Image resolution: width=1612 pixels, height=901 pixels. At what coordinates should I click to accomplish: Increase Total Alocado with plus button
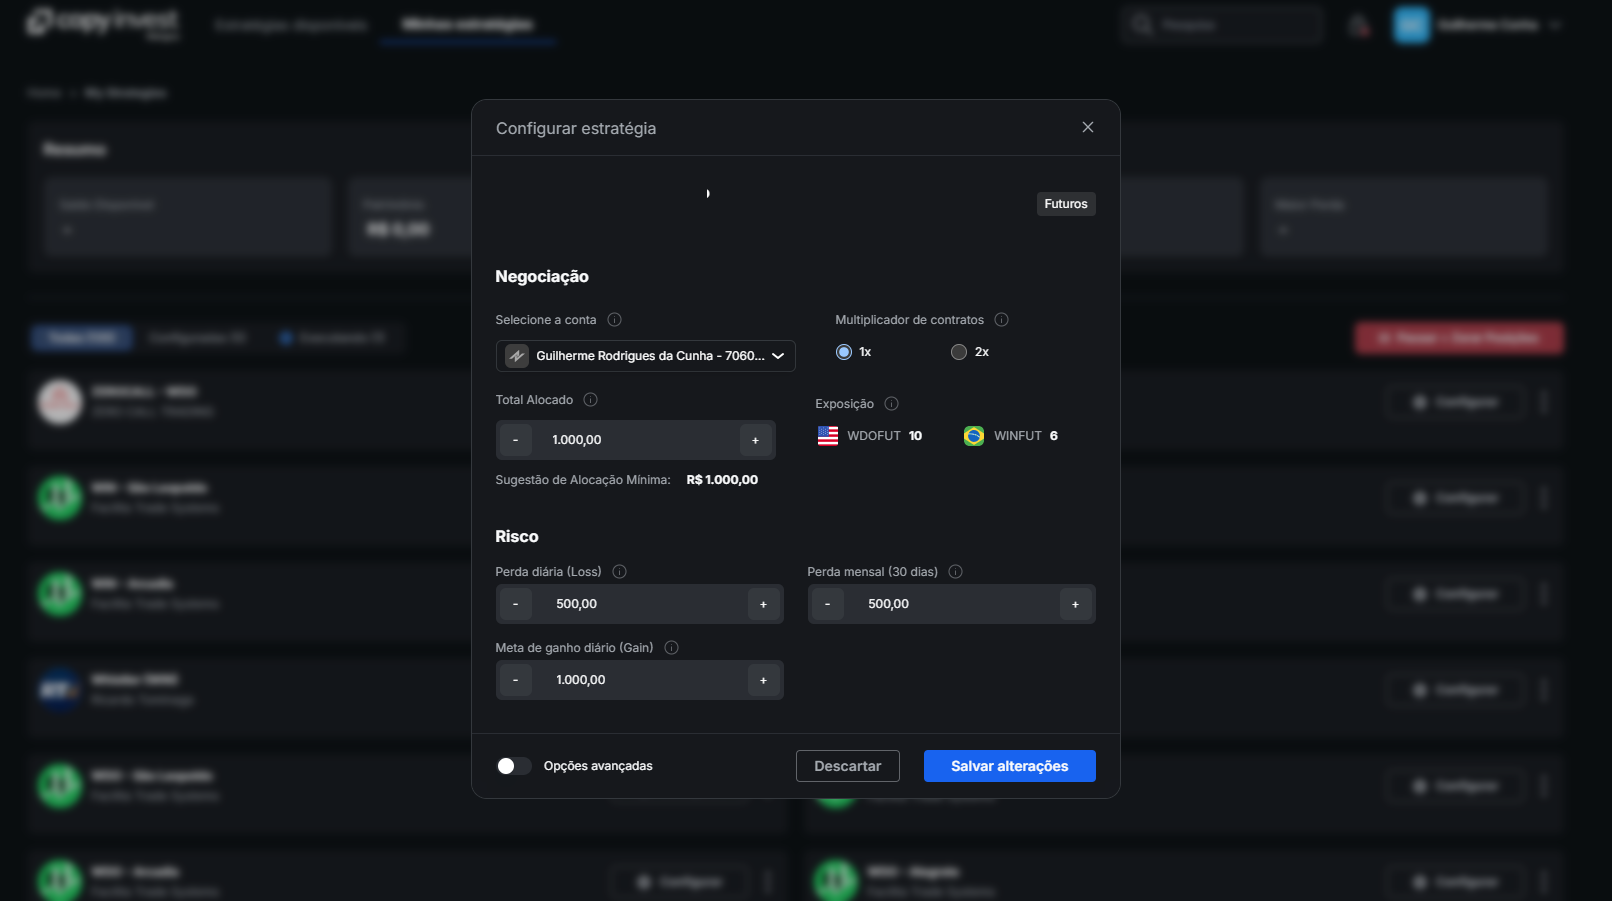click(x=755, y=440)
